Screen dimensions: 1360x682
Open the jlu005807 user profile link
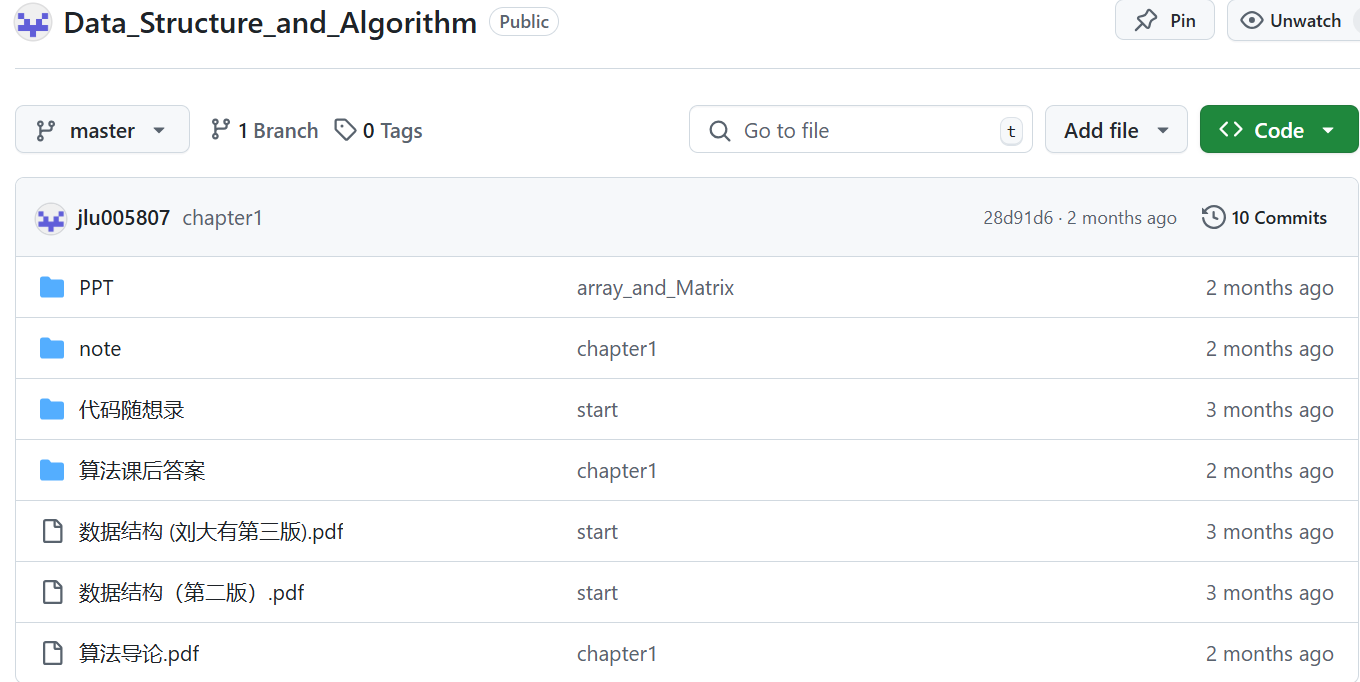pos(123,218)
